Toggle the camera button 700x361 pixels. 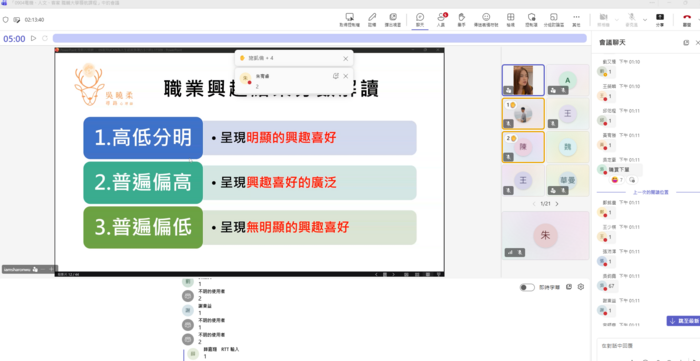coord(604,20)
